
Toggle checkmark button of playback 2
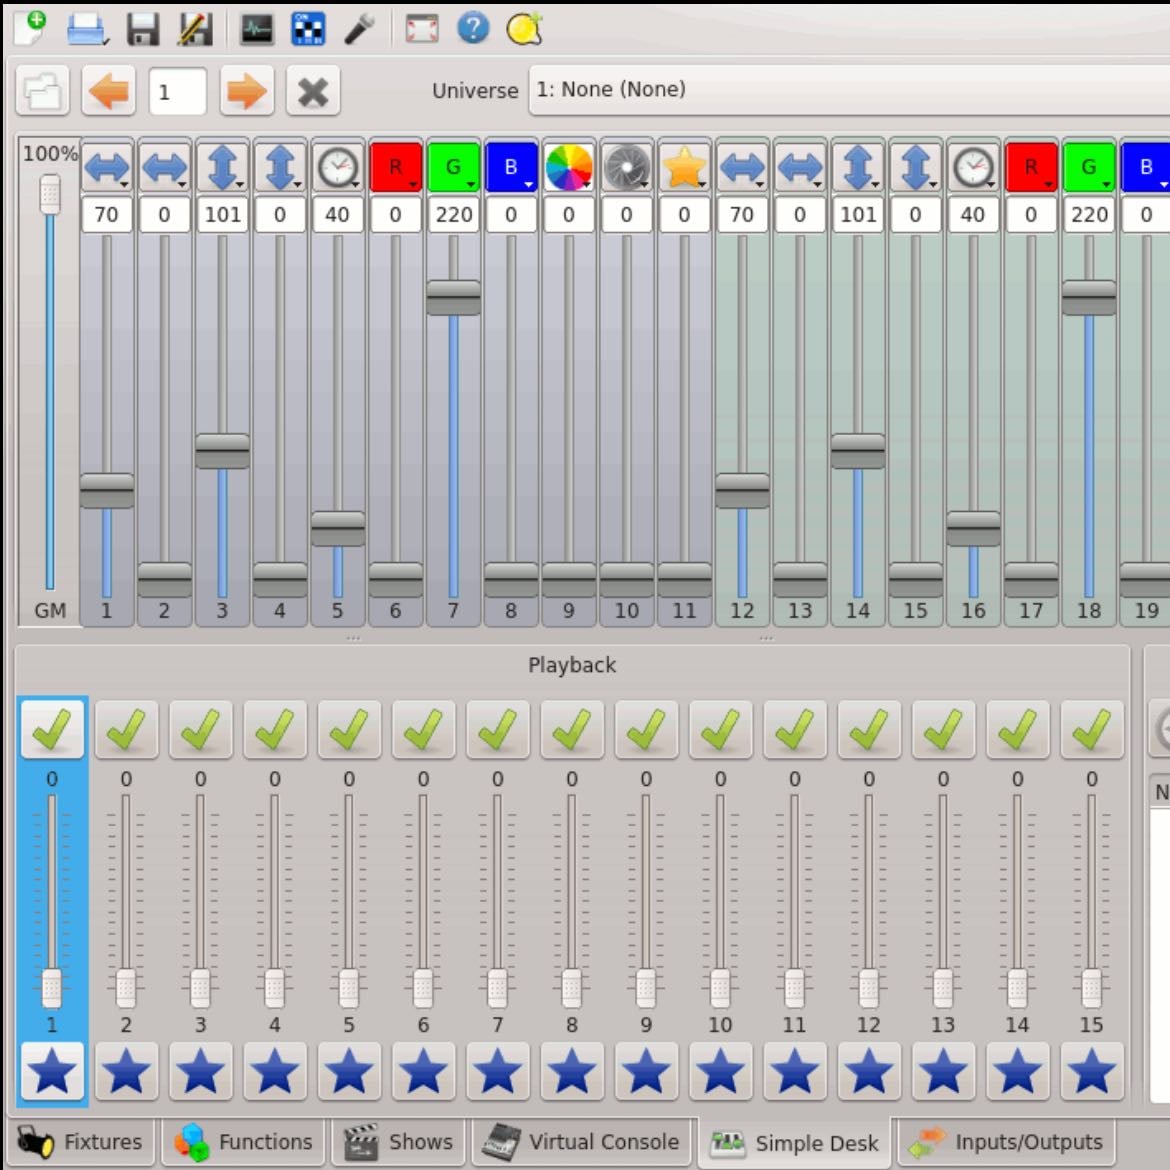click(x=126, y=729)
